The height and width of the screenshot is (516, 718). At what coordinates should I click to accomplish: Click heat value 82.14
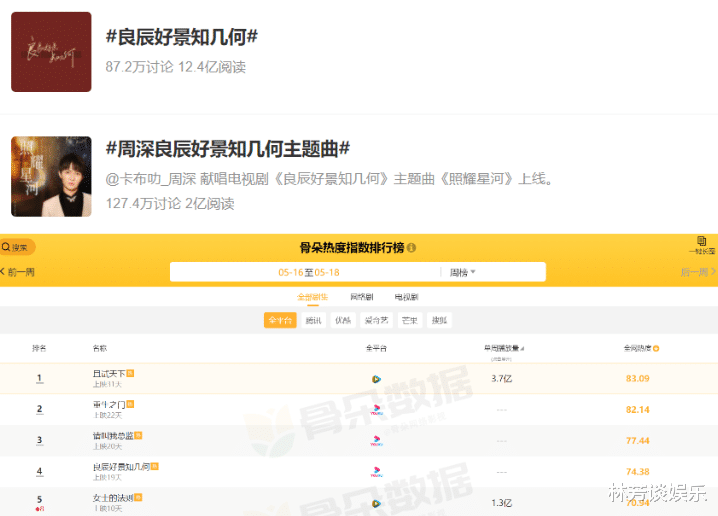[637, 410]
